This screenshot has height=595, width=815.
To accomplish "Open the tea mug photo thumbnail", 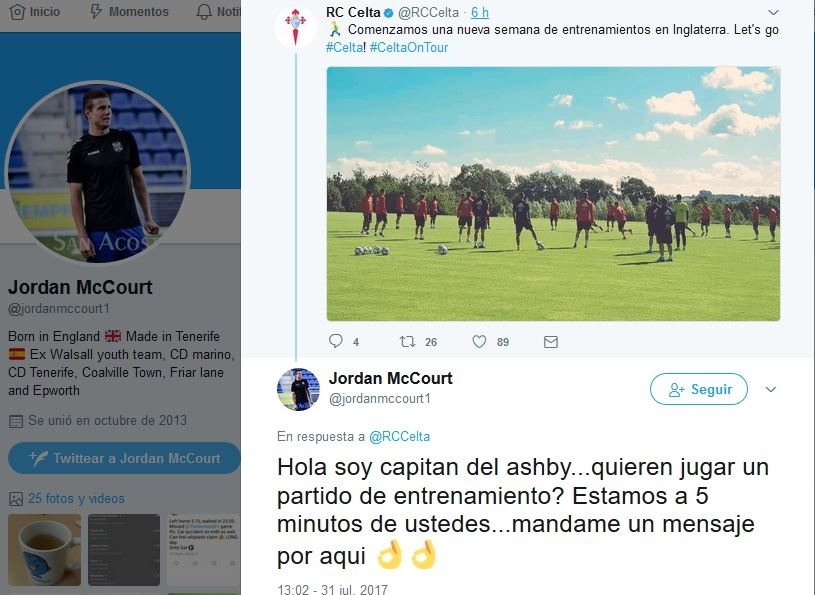I will tap(45, 550).
